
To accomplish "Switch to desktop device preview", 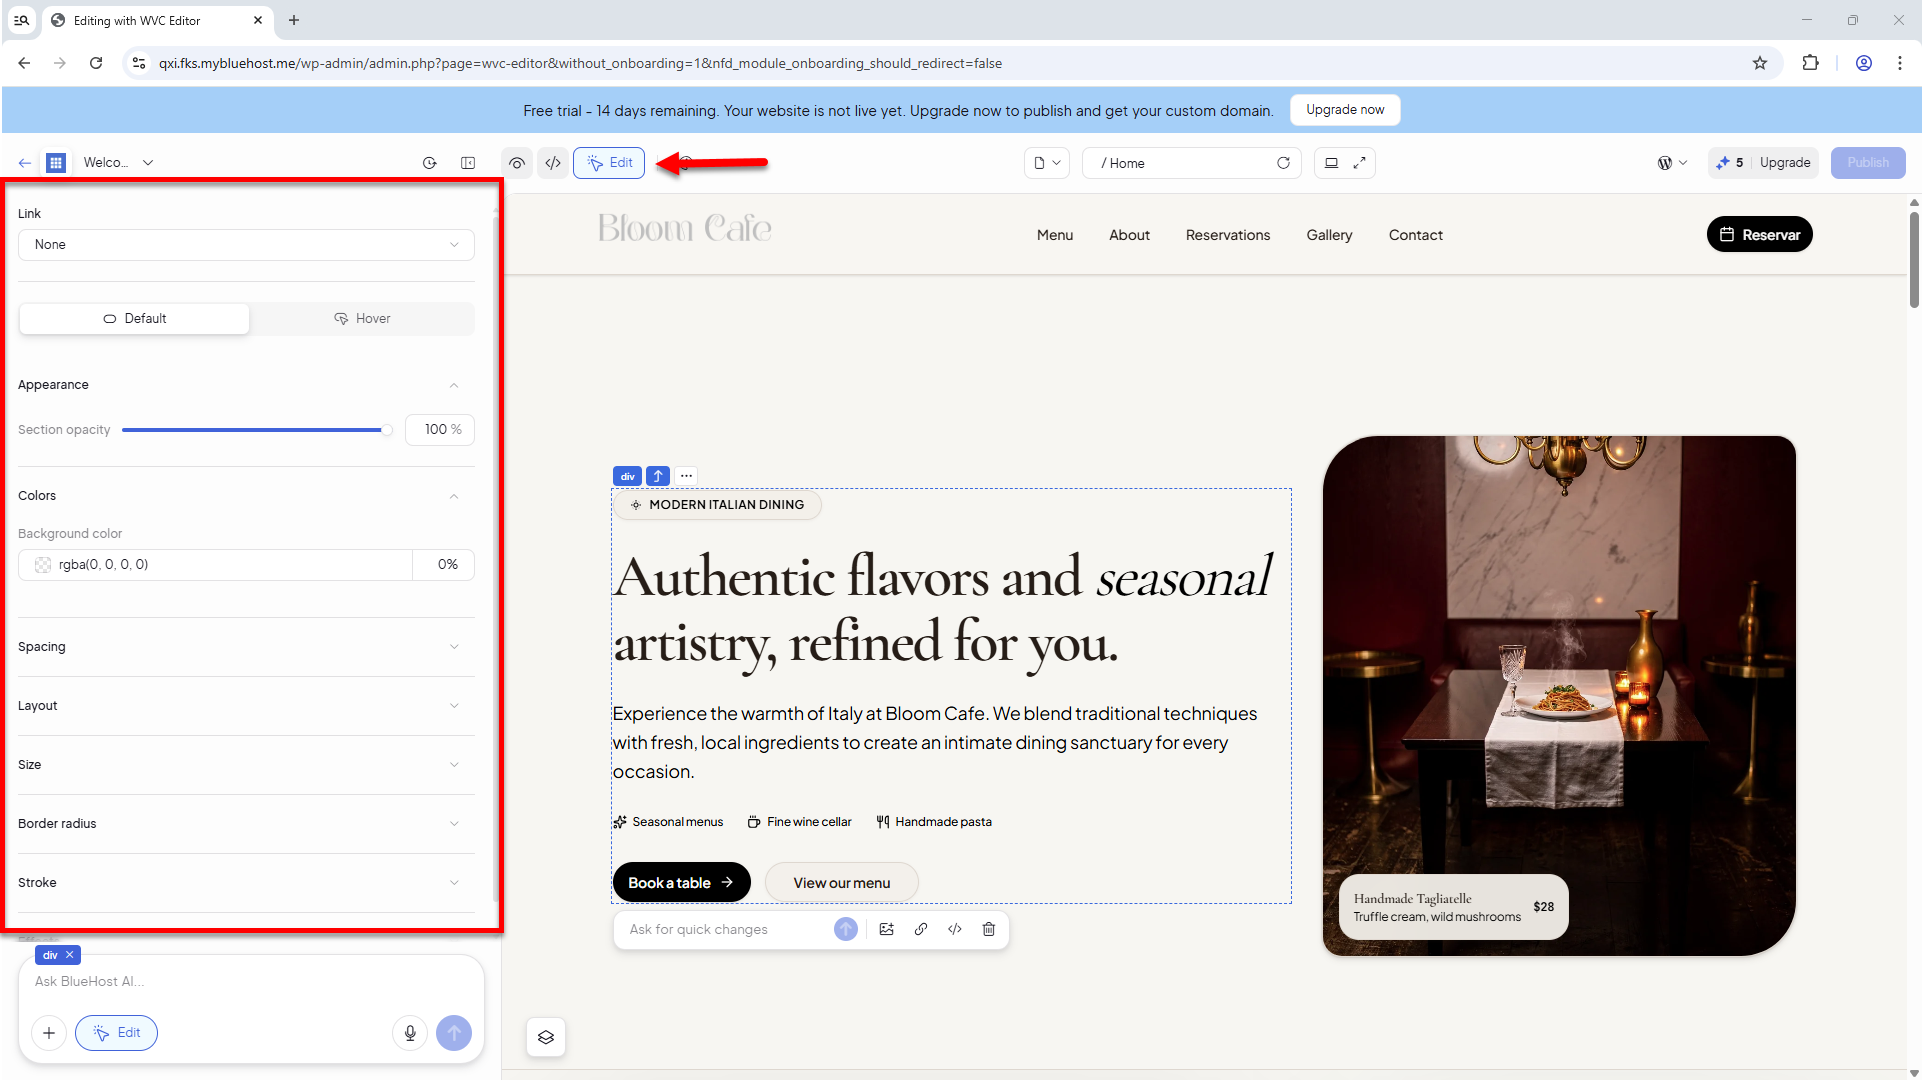I will point(1331,163).
